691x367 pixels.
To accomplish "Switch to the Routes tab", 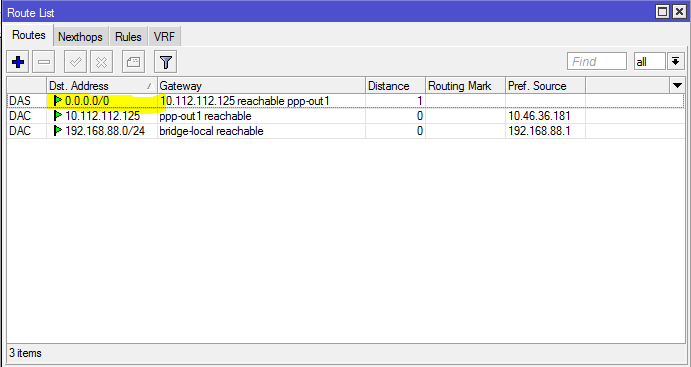I will pyautogui.click(x=29, y=35).
